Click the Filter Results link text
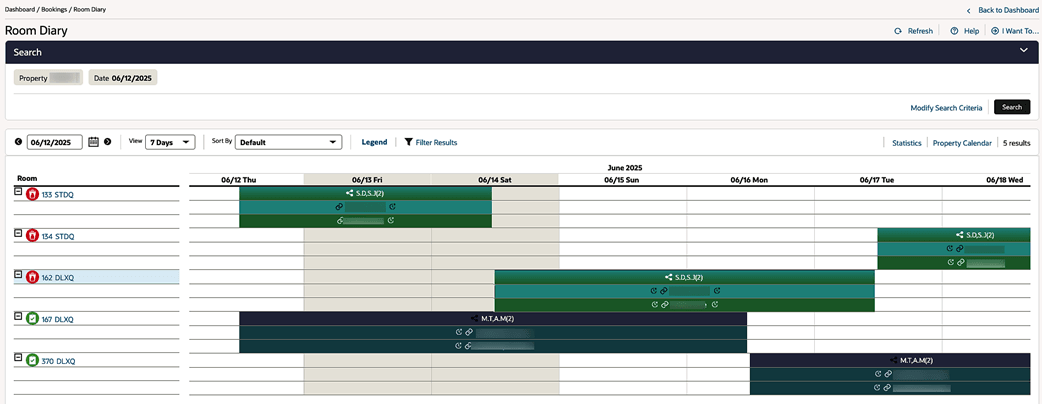 coord(437,142)
